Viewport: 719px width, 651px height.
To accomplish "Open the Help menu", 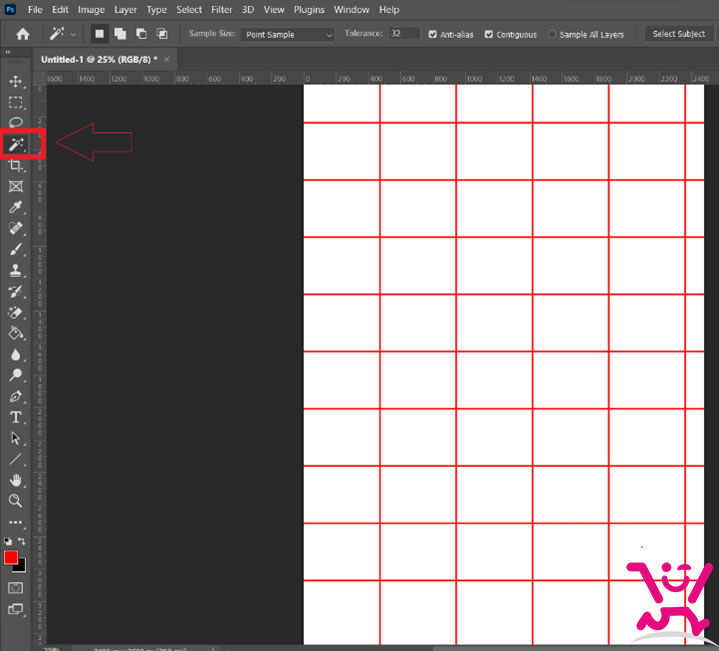I will coord(389,10).
